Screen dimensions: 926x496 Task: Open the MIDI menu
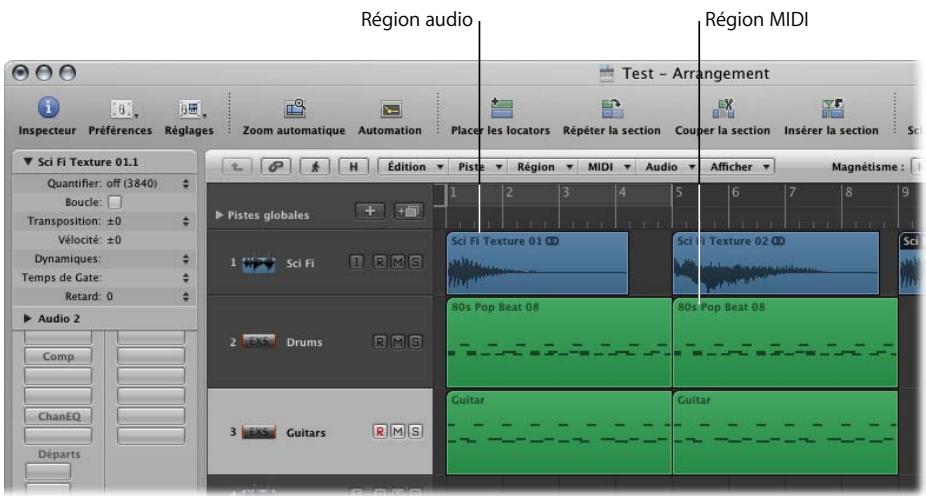[x=607, y=167]
